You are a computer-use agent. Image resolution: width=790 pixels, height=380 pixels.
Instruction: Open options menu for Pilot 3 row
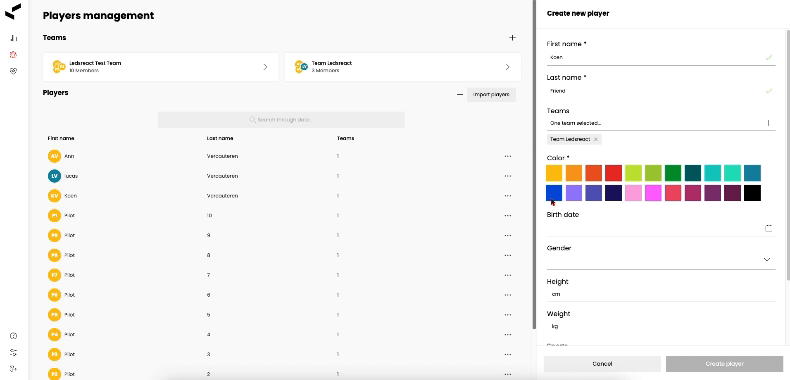(507, 354)
